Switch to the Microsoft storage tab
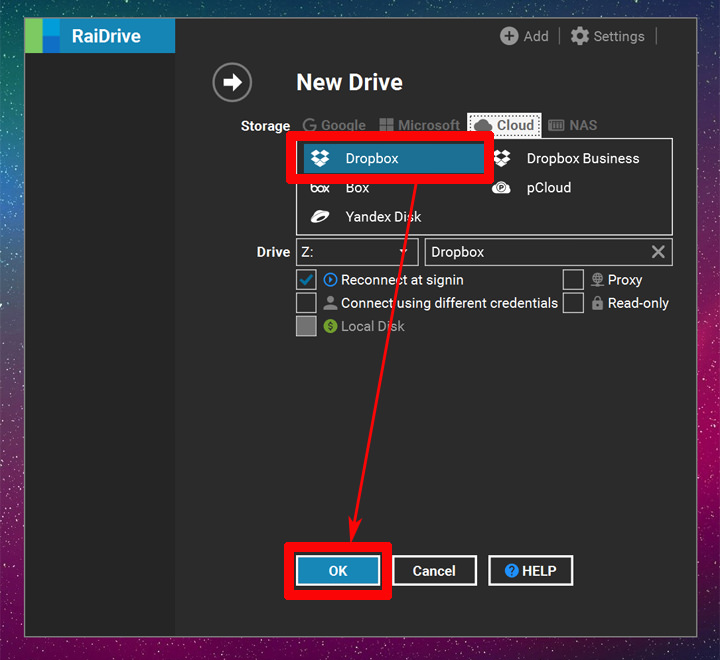This screenshot has width=720, height=660. pos(419,125)
